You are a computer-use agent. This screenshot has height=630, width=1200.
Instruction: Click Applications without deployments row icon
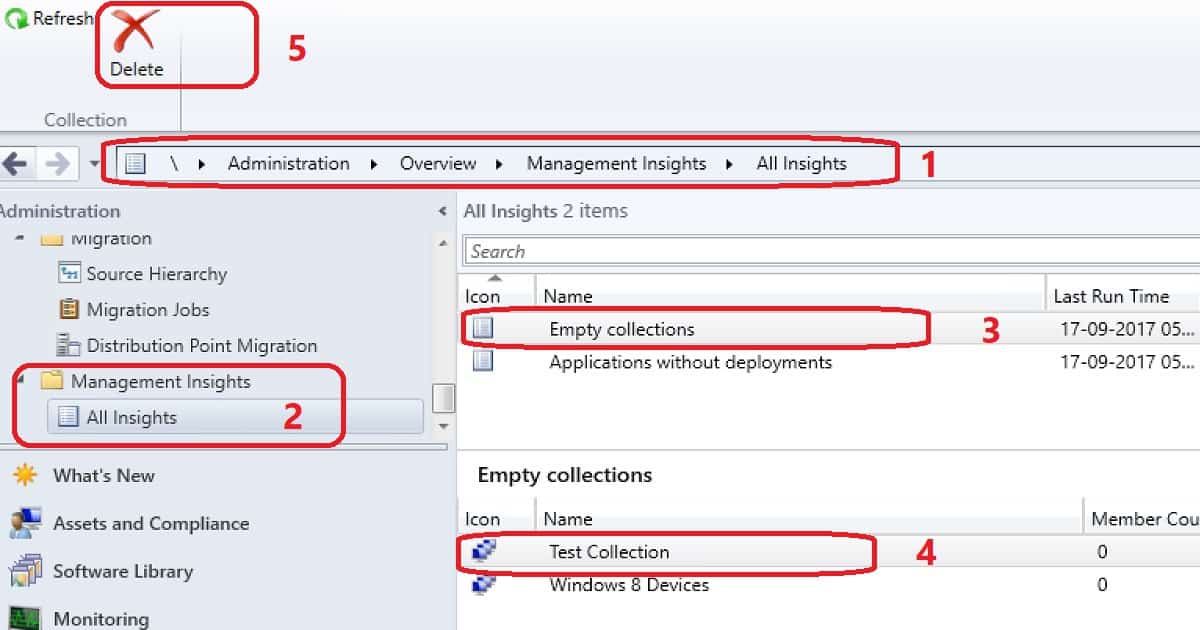[x=483, y=360]
